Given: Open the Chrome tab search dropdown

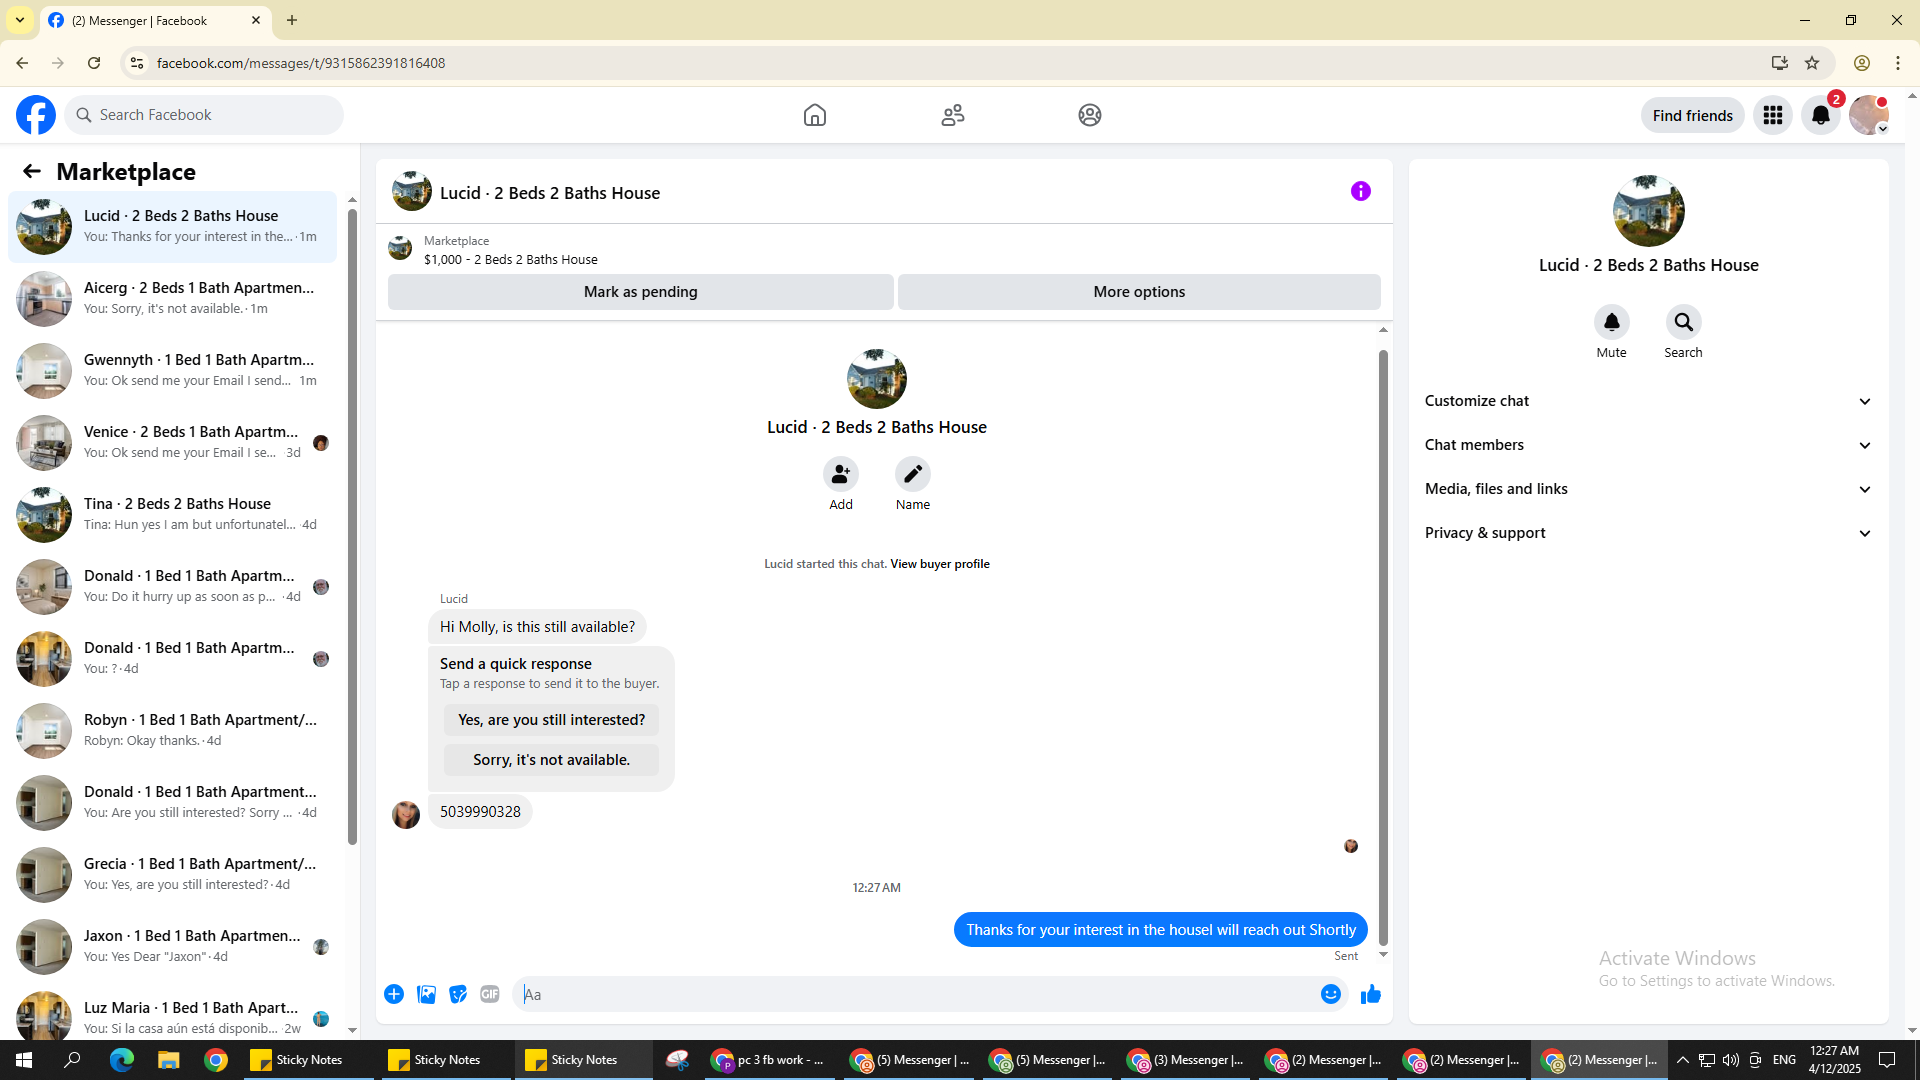Looking at the screenshot, I should [20, 20].
